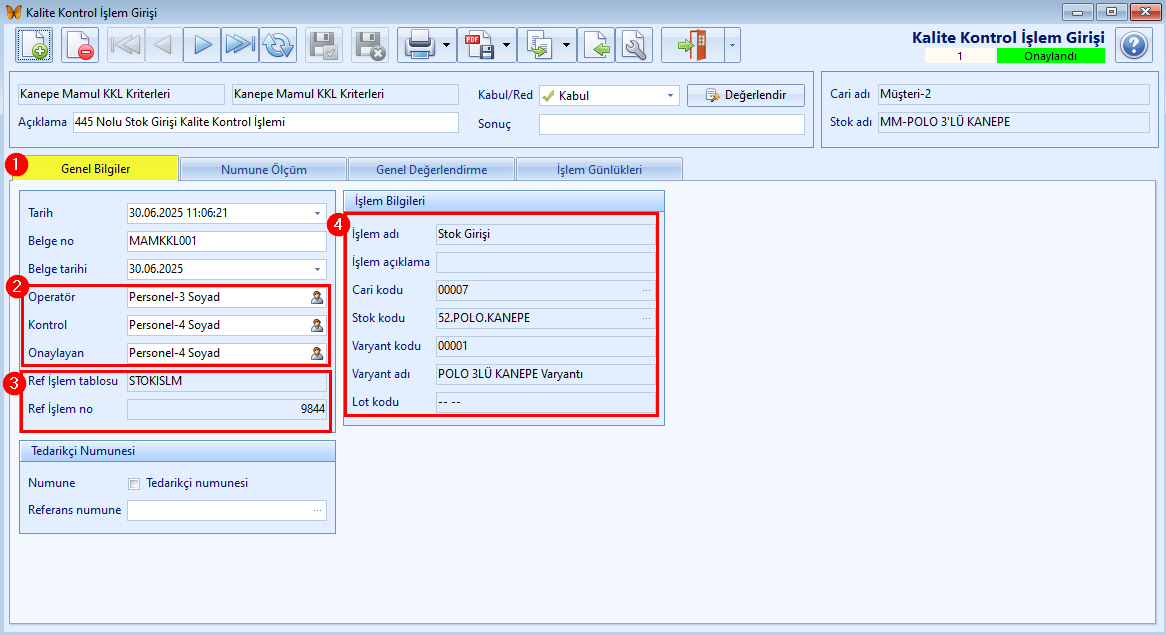Open the Genel Değerlendirme tab

pyautogui.click(x=431, y=170)
